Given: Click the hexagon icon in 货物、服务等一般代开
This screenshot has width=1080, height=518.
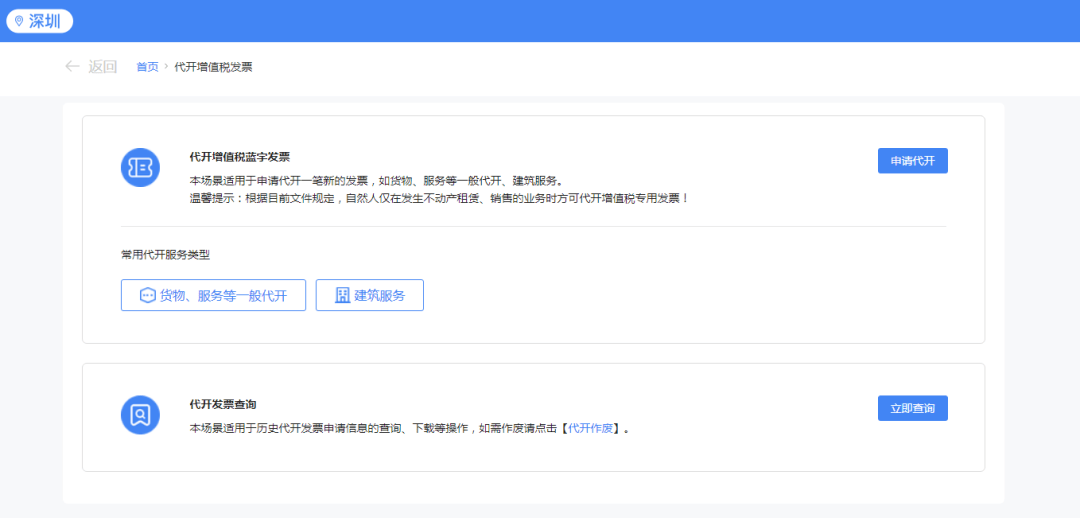Looking at the screenshot, I should [147, 295].
